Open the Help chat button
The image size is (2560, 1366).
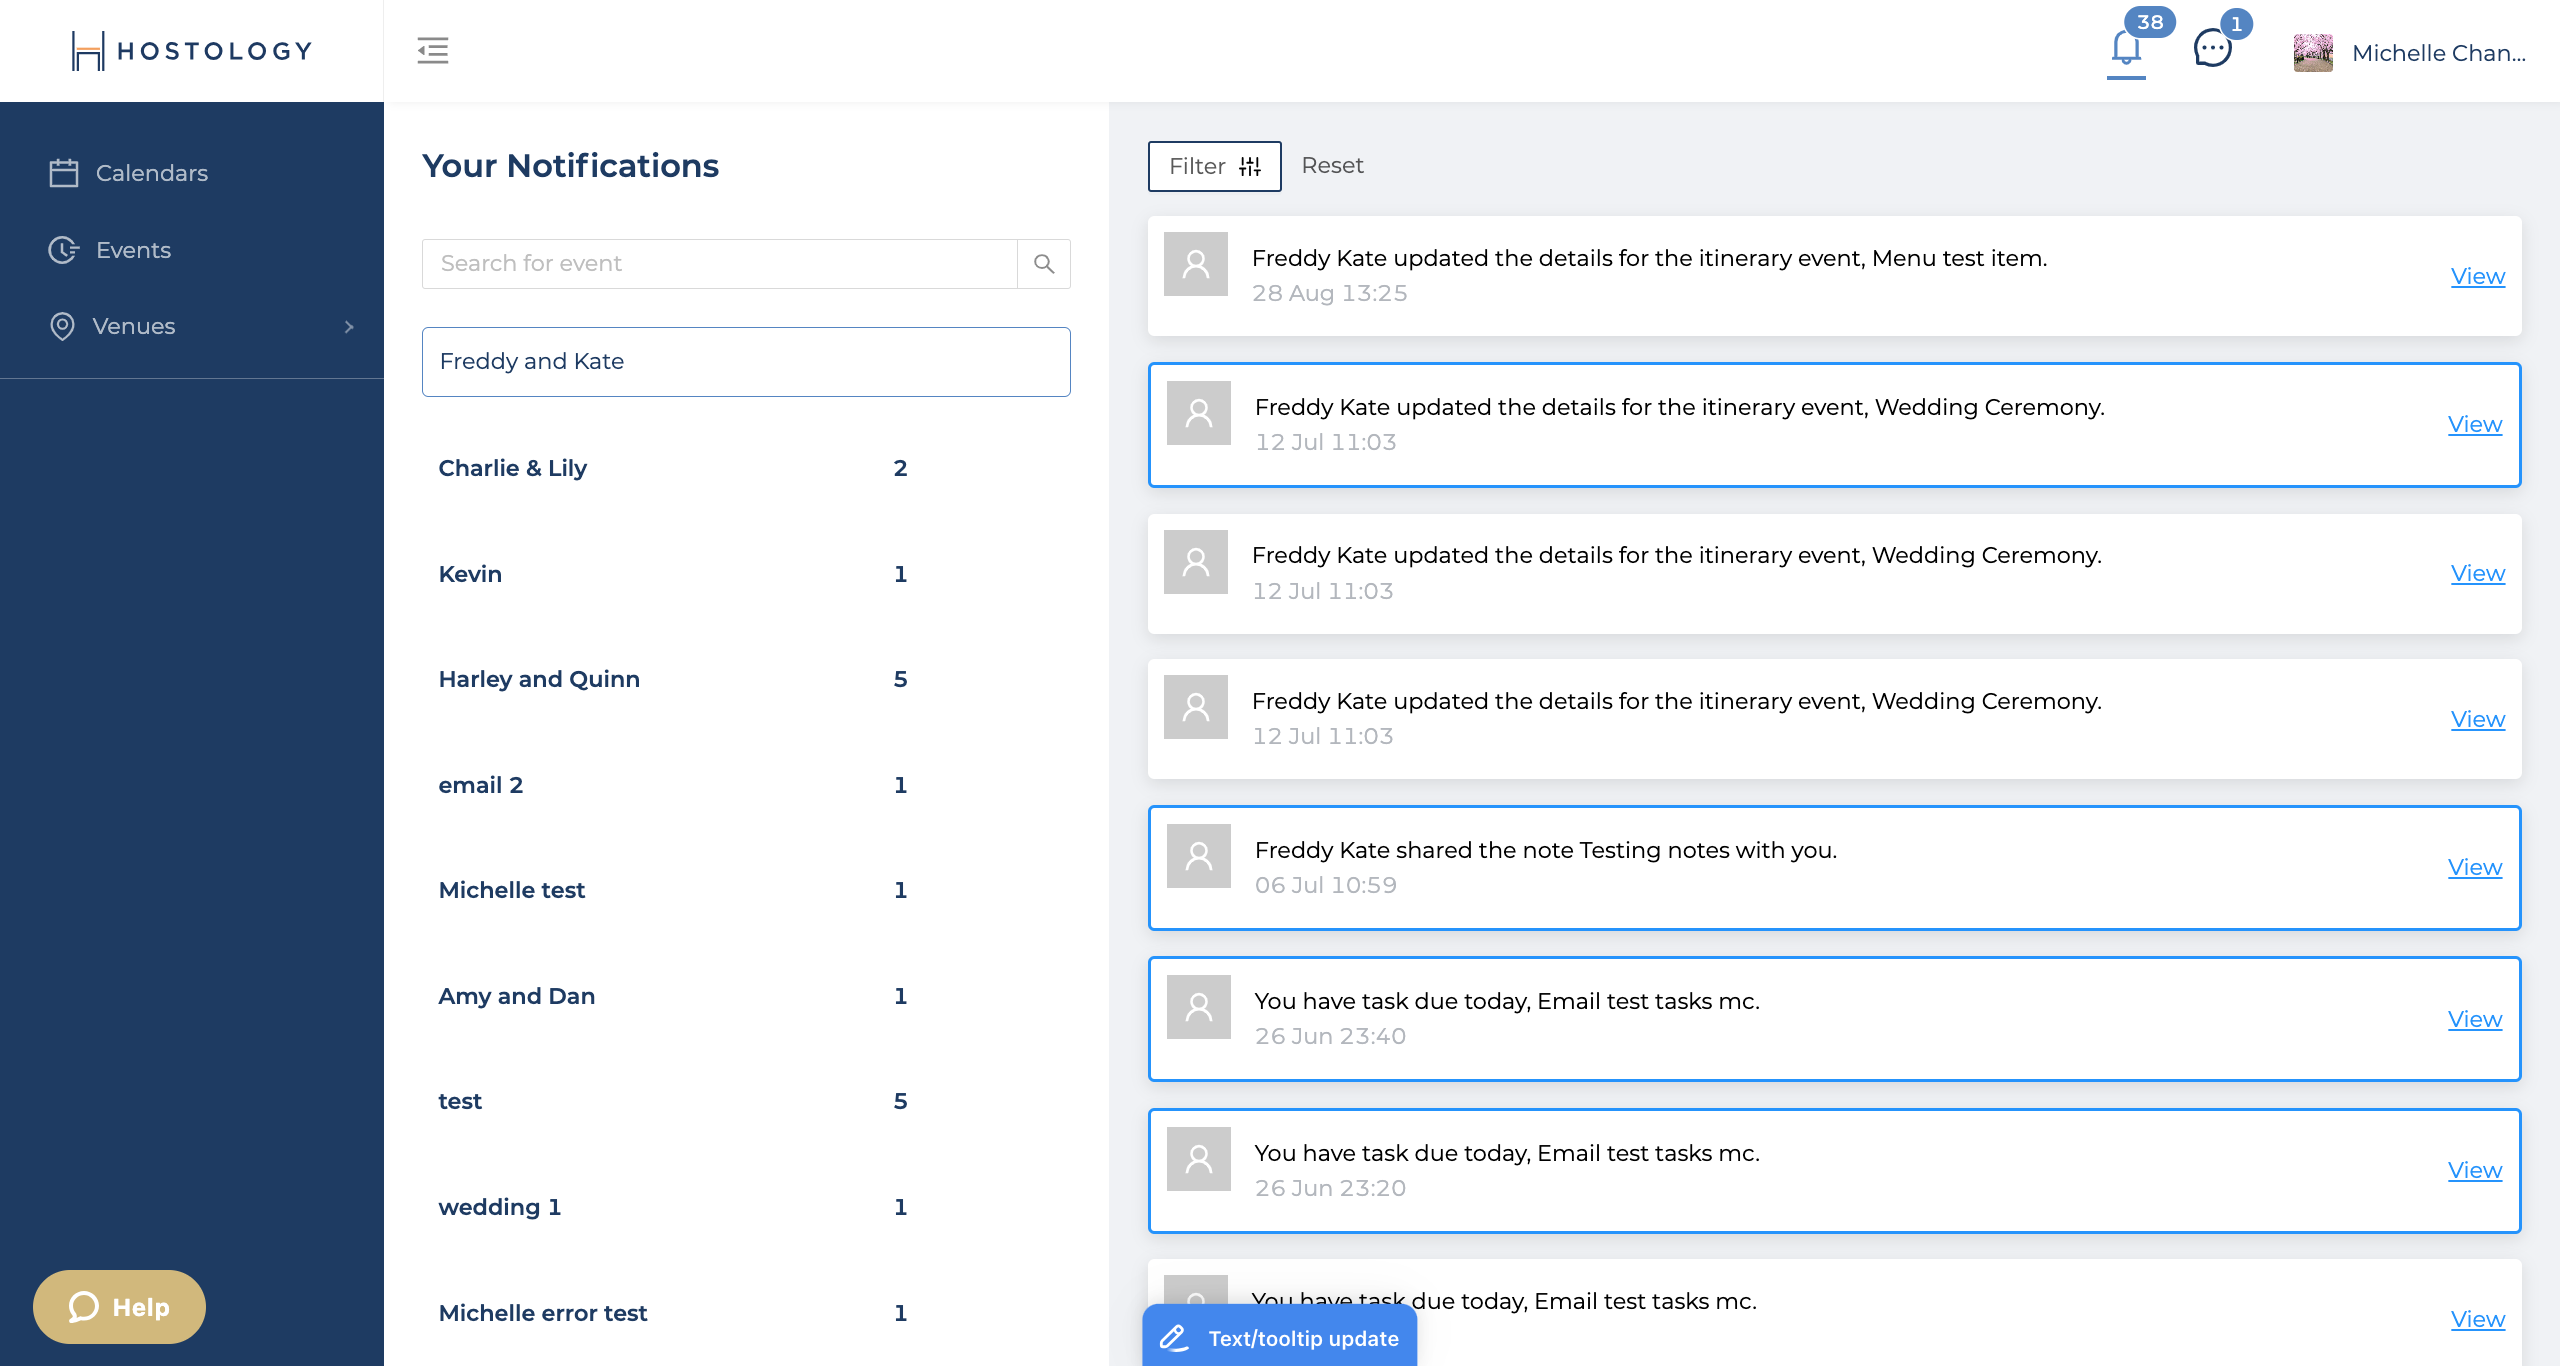119,1307
